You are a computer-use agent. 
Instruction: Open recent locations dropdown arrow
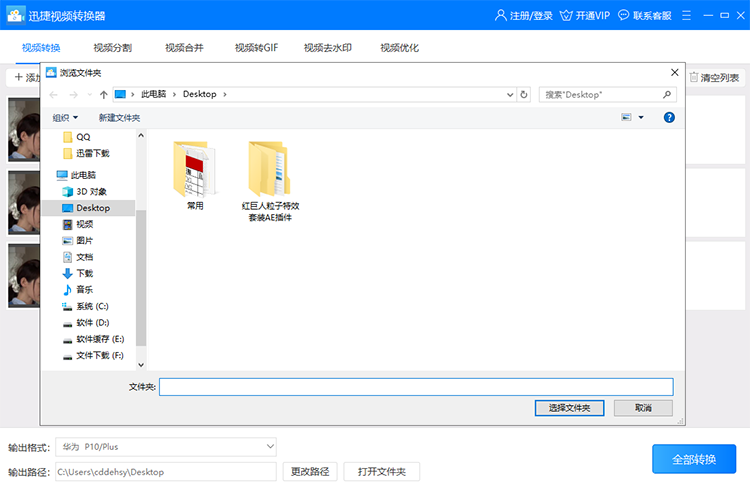pos(89,95)
